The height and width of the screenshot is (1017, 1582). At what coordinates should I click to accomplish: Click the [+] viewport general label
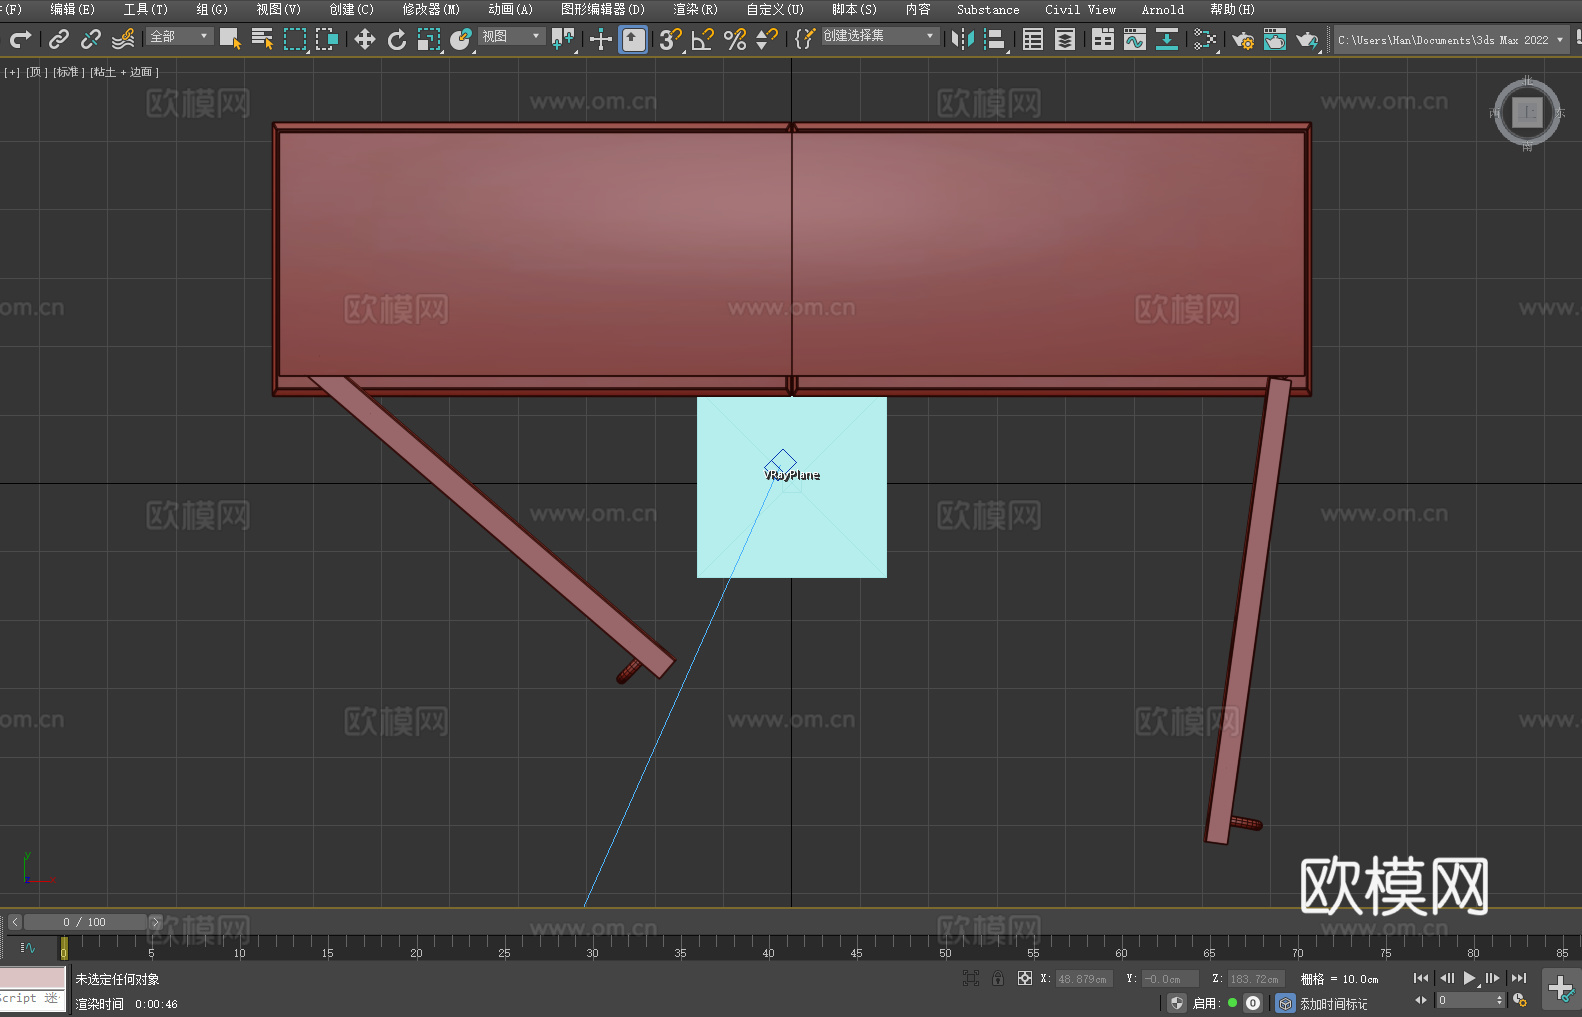[12, 72]
